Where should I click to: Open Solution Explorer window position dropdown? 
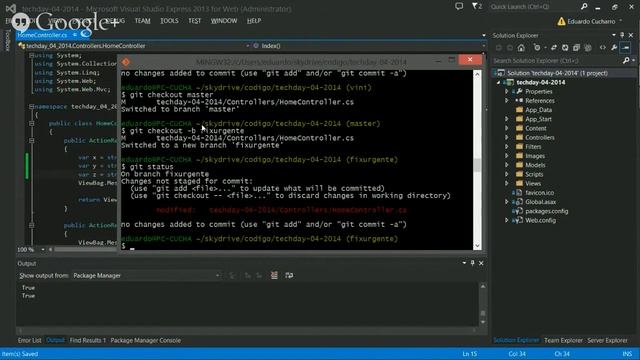[x=614, y=36]
